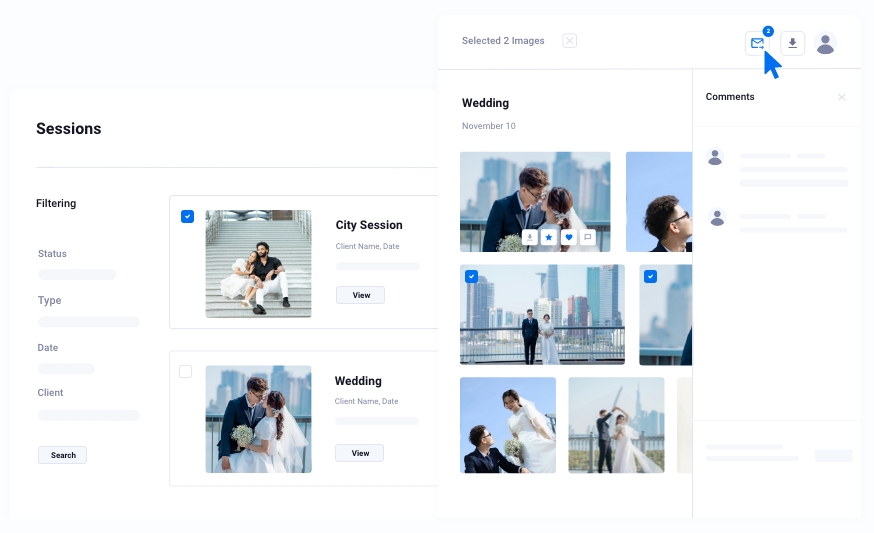Deselect the couple by railing skyline photo
The height and width of the screenshot is (533, 874).
(x=471, y=276)
